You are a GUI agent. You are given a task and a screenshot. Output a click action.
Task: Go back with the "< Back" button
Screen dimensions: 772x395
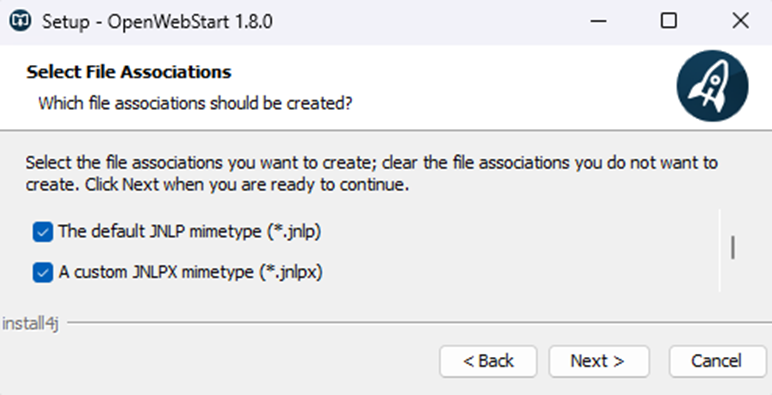click(488, 362)
